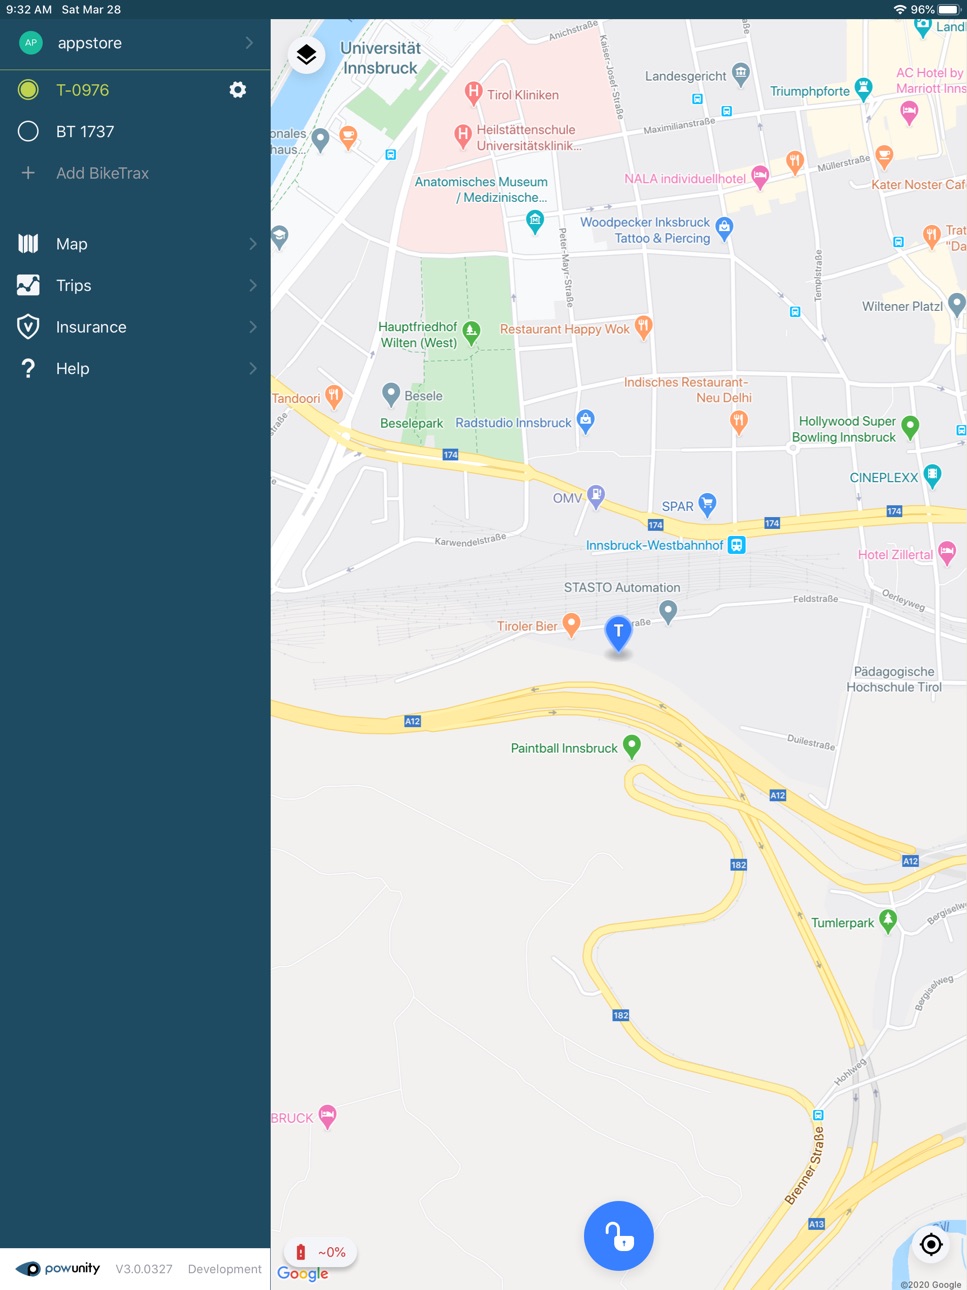
Task: Expand the Map chevron arrow
Action: (x=252, y=244)
